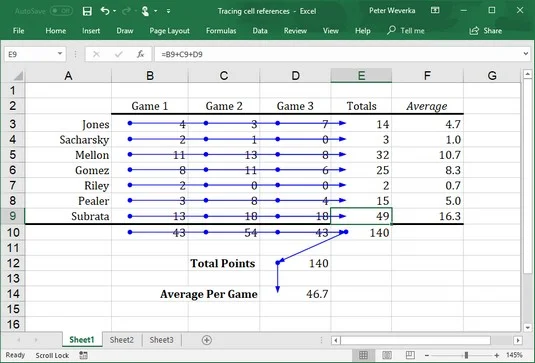Open the Touch/Mouse Mode dropdown arrow
Screen dimensions: 535x363
(156, 11)
